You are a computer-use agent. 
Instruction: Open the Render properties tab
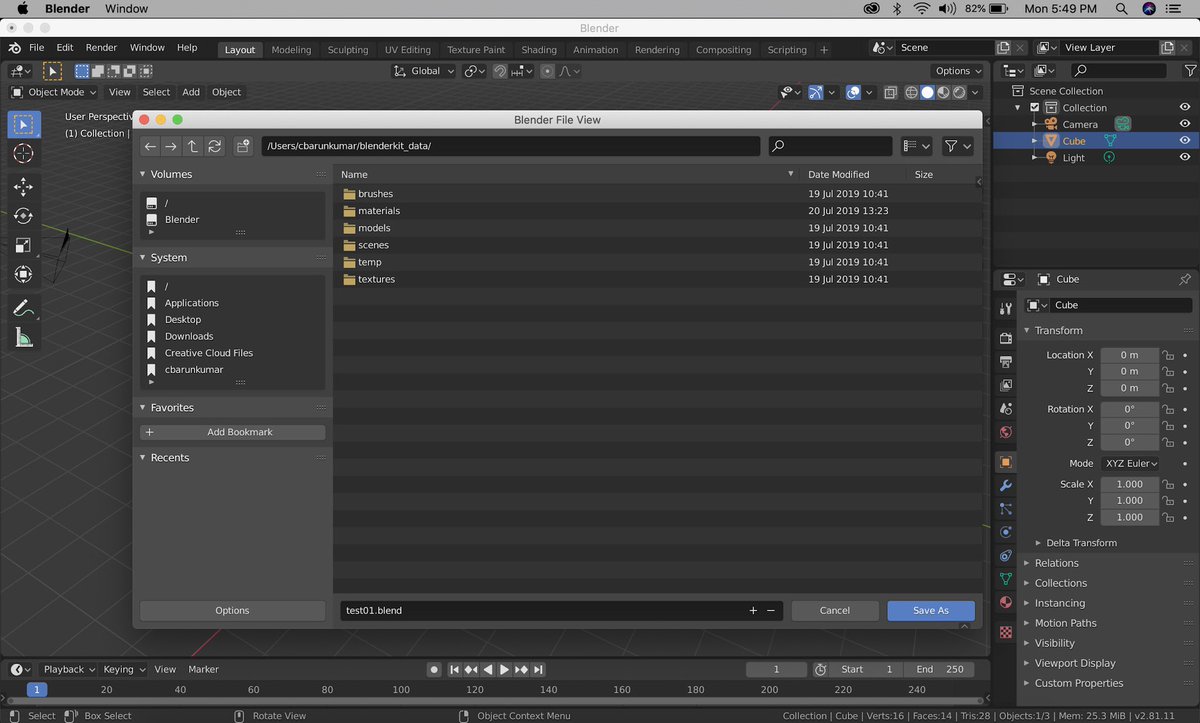click(x=1006, y=338)
